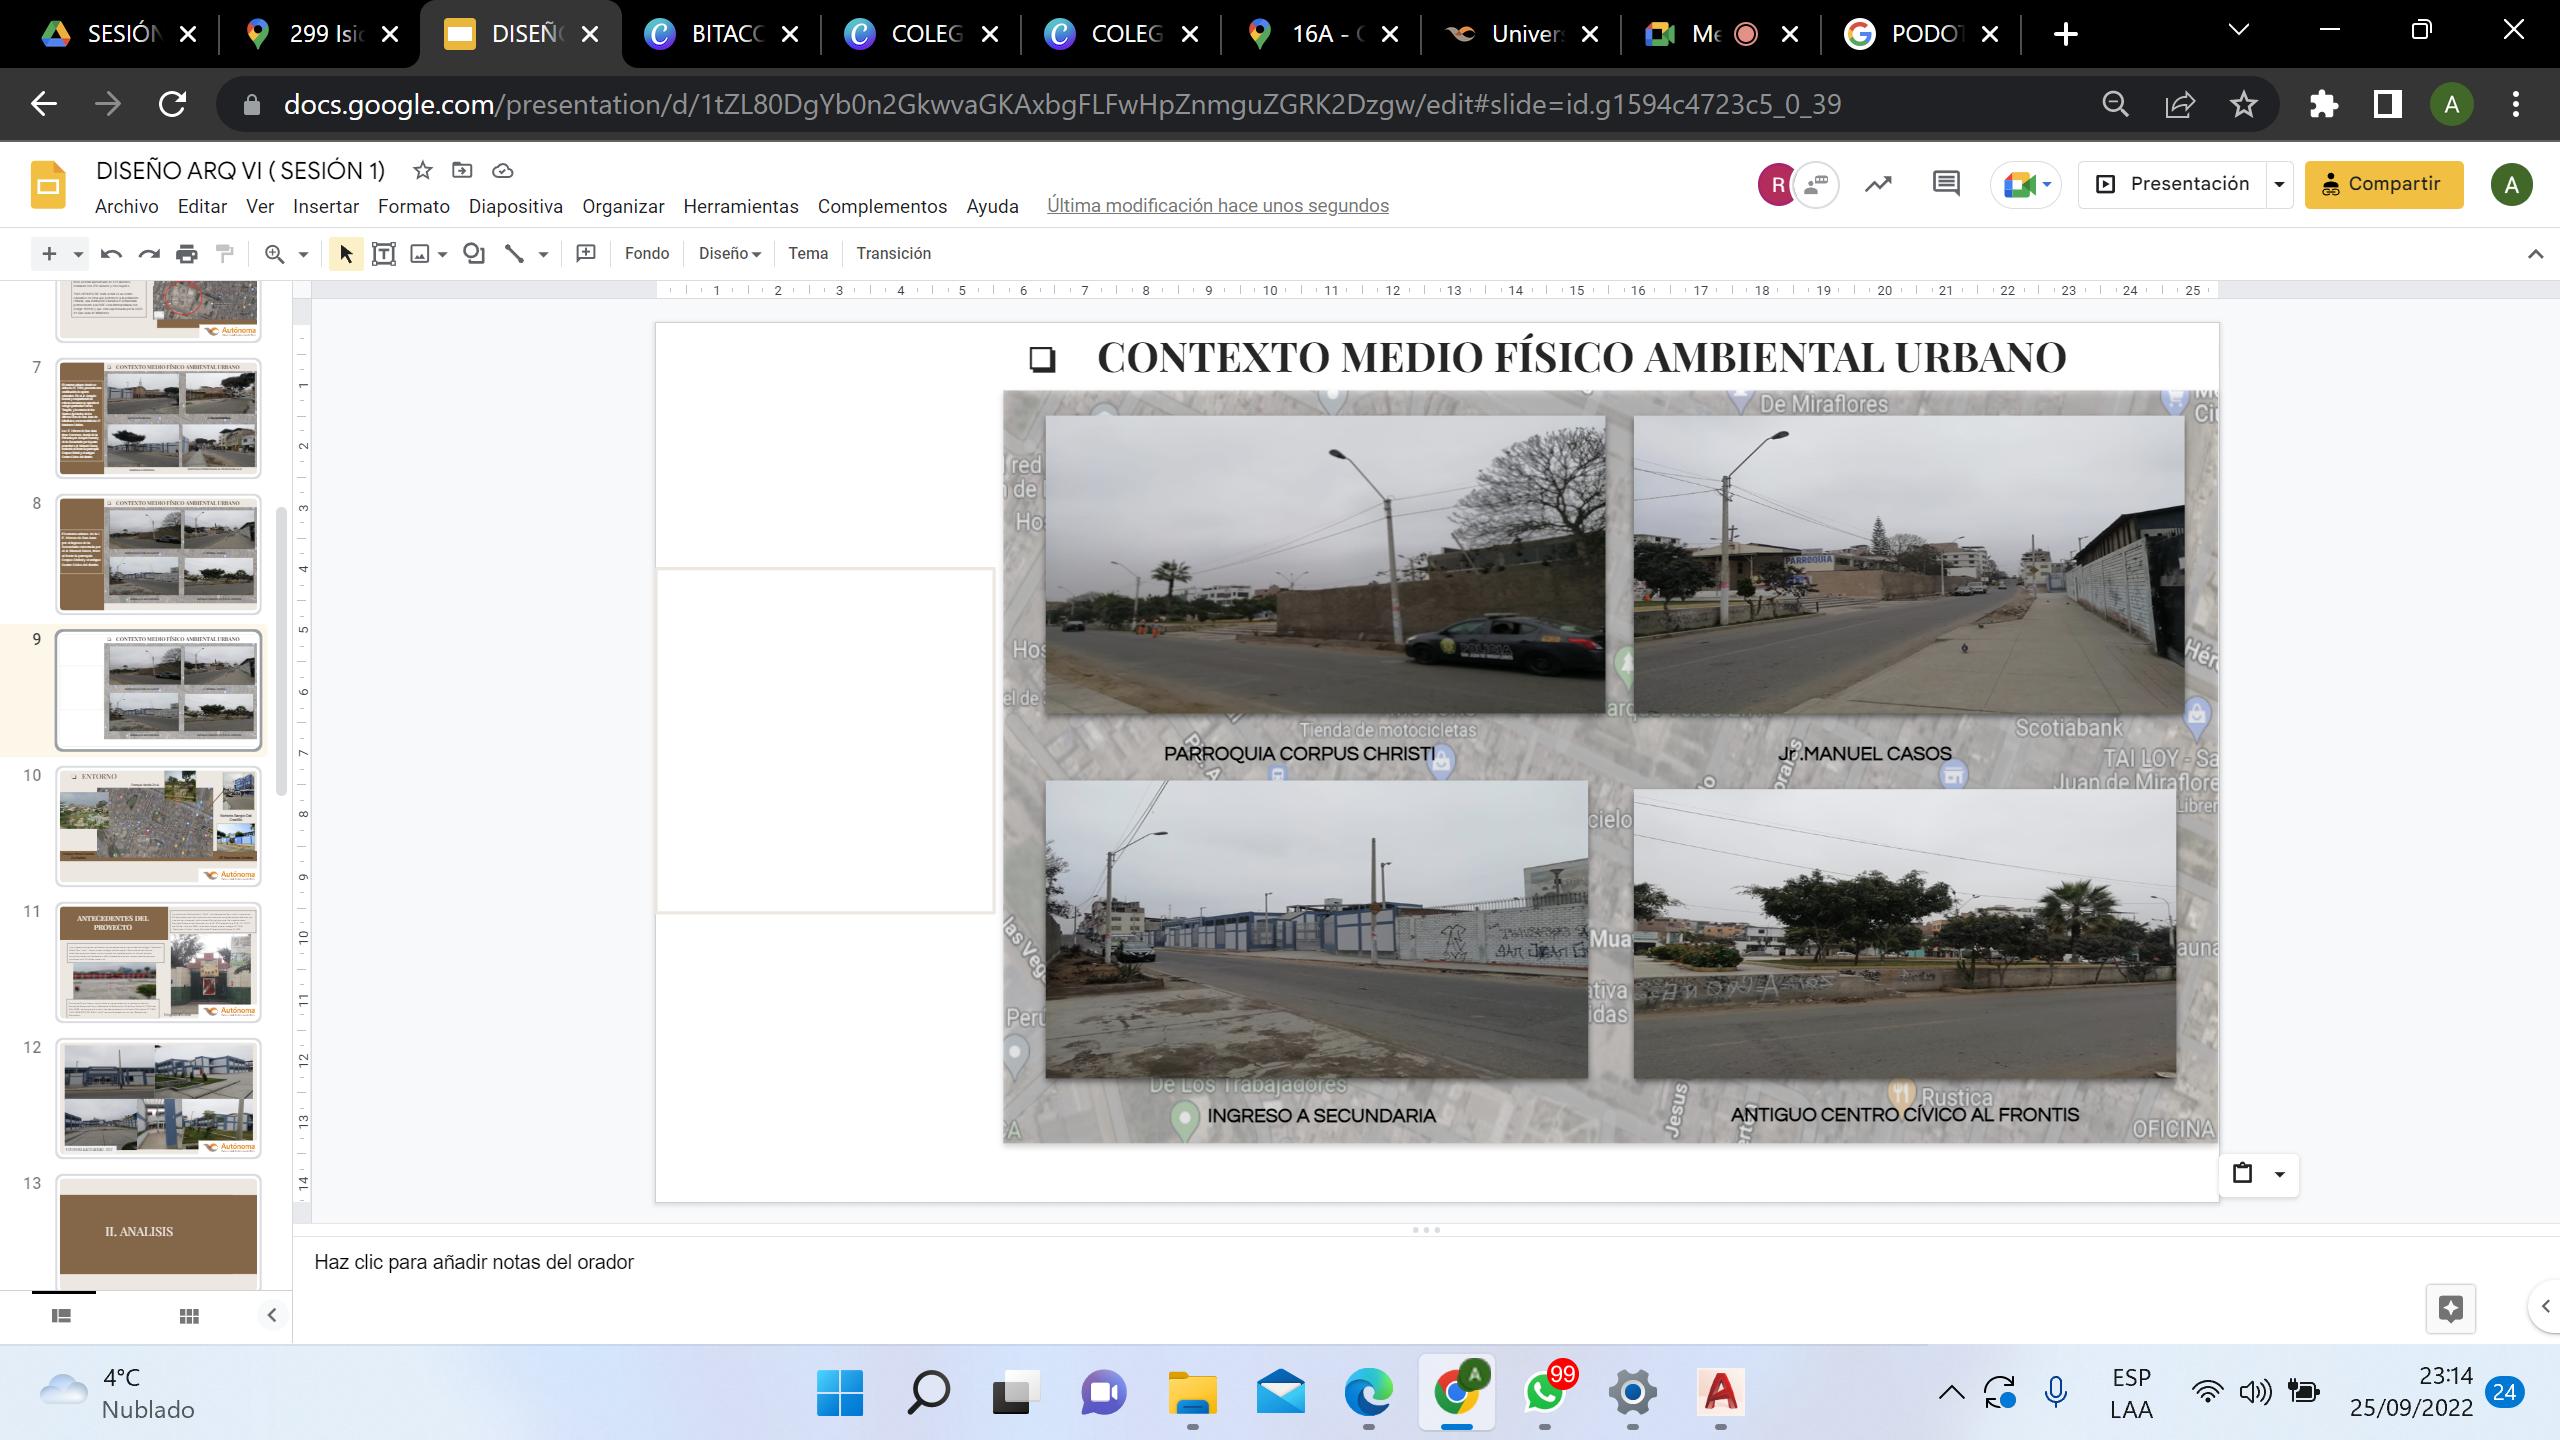This screenshot has width=2560, height=1440.
Task: Switch to filmstrip view
Action: coord(61,1316)
